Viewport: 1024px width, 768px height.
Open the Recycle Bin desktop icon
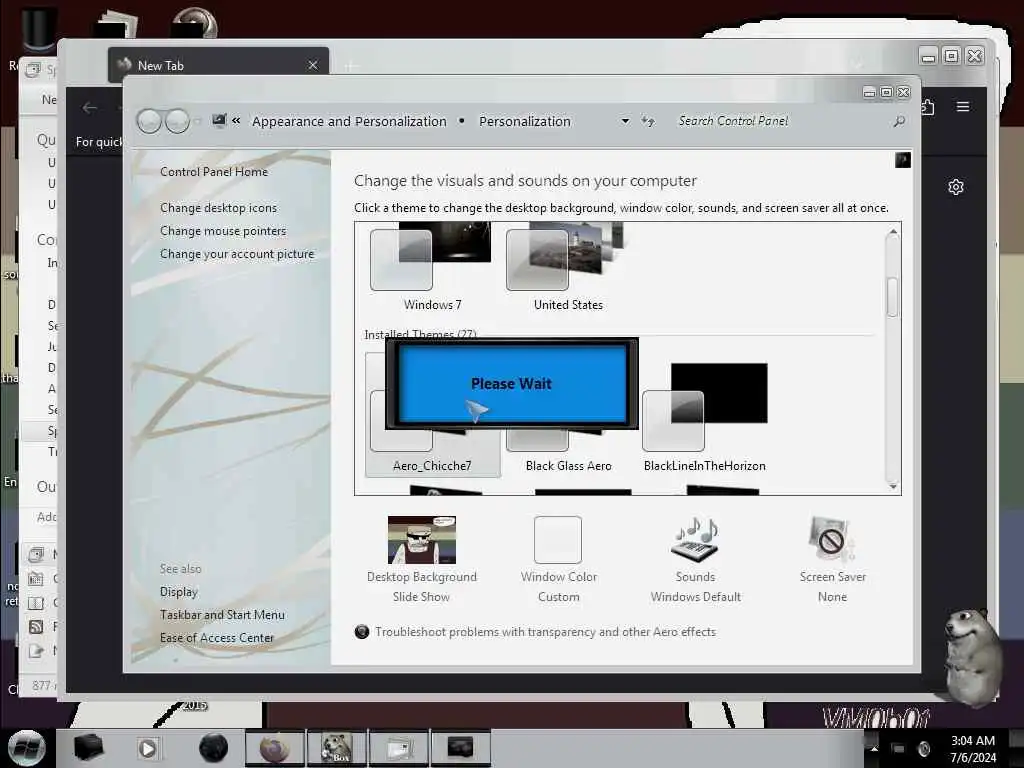38,29
